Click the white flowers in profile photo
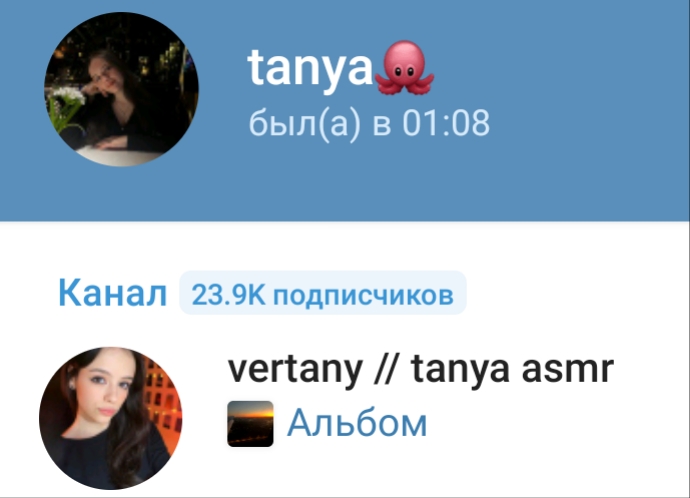This screenshot has height=498, width=690. pos(67,95)
